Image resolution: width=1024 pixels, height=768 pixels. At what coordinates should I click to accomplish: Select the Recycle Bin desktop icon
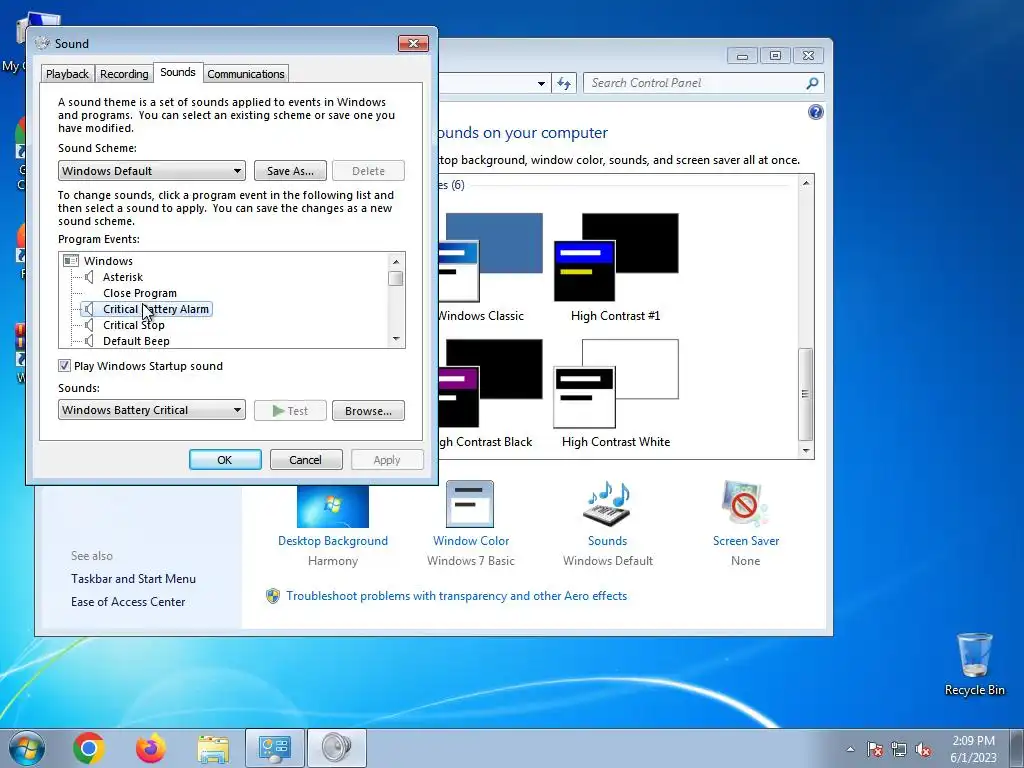click(x=974, y=664)
